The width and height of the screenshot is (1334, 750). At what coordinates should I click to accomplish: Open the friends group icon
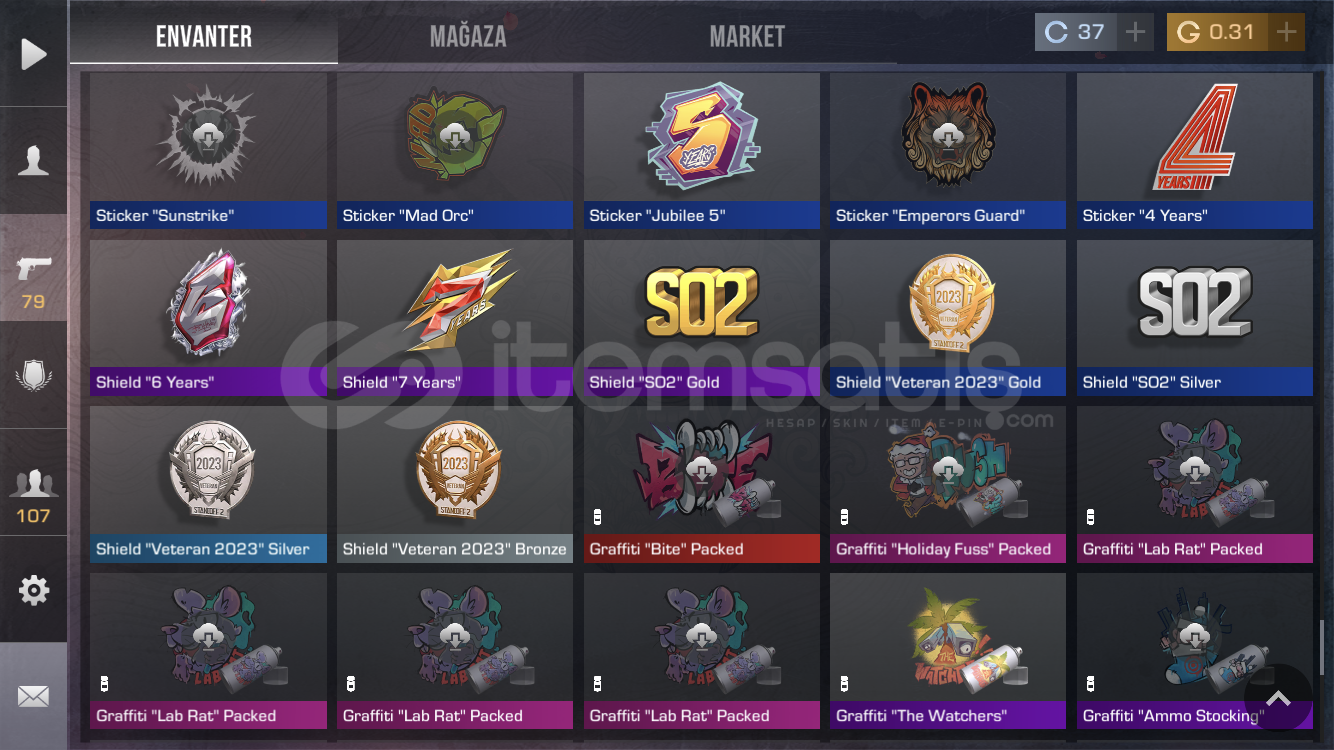34,482
